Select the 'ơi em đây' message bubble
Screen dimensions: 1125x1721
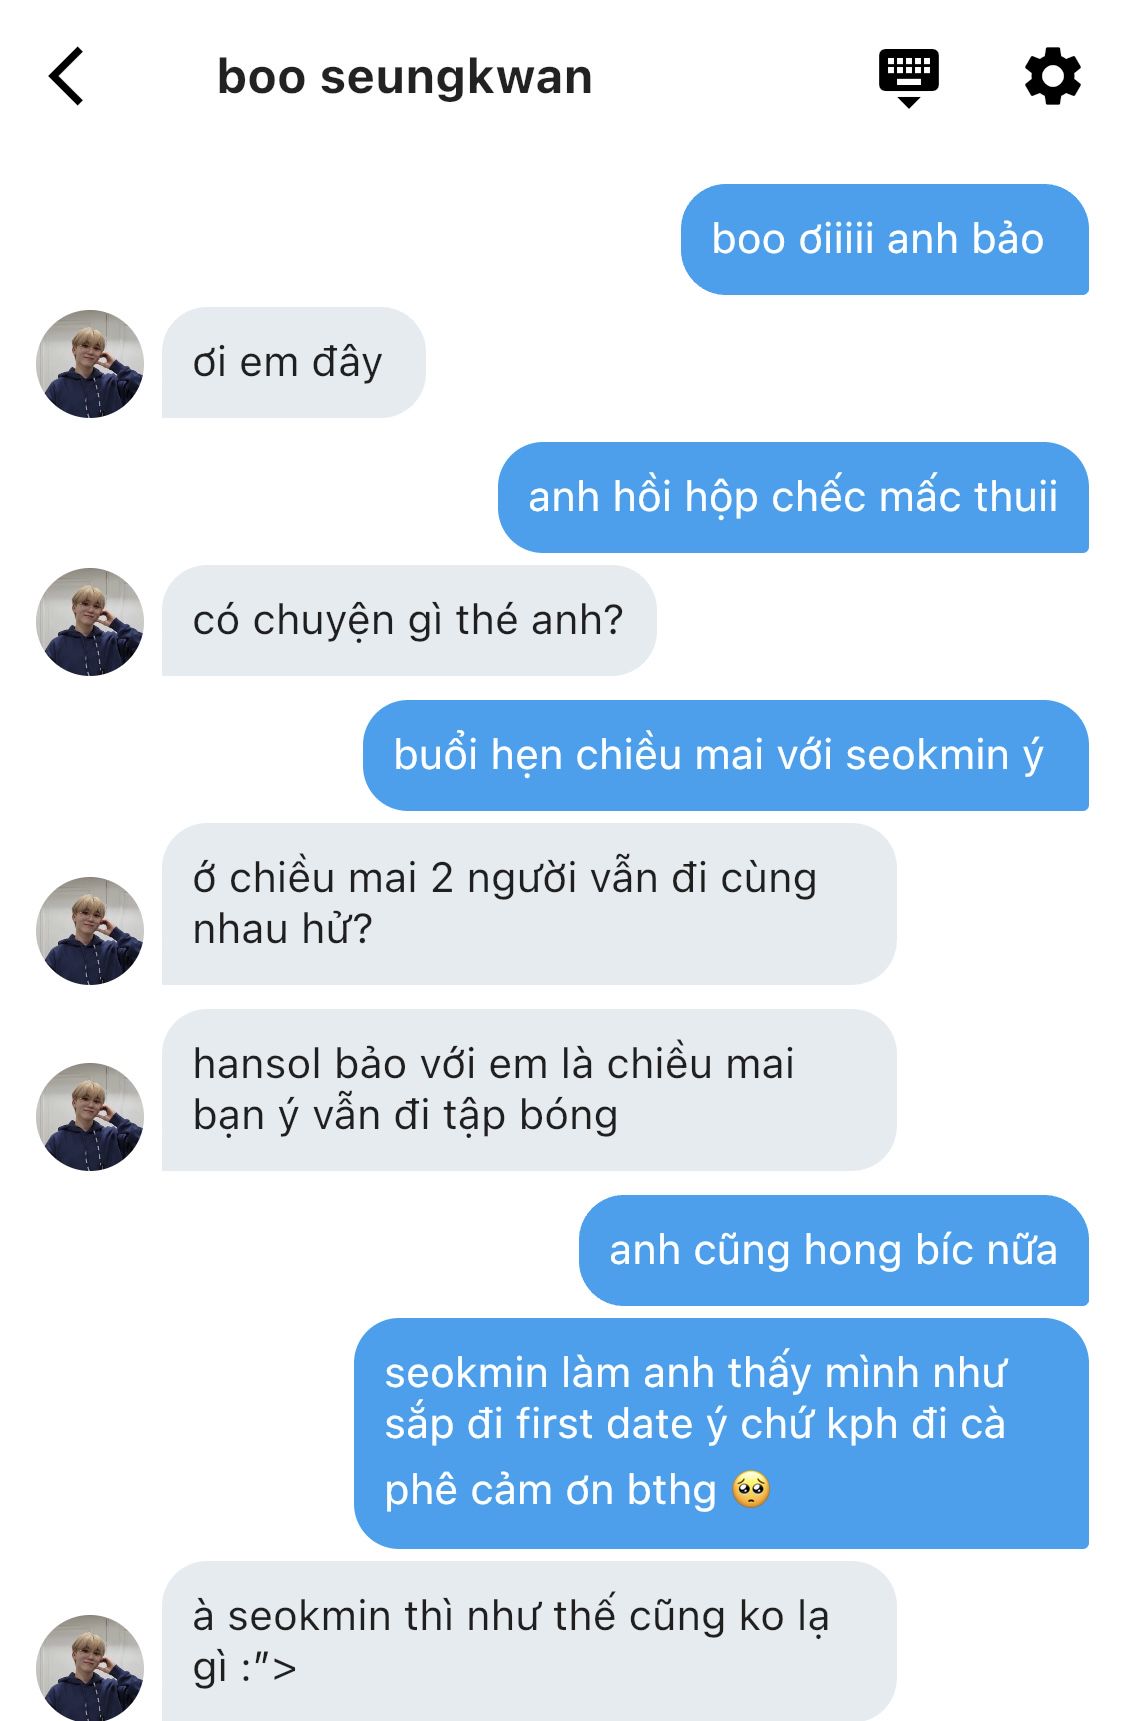coord(293,362)
